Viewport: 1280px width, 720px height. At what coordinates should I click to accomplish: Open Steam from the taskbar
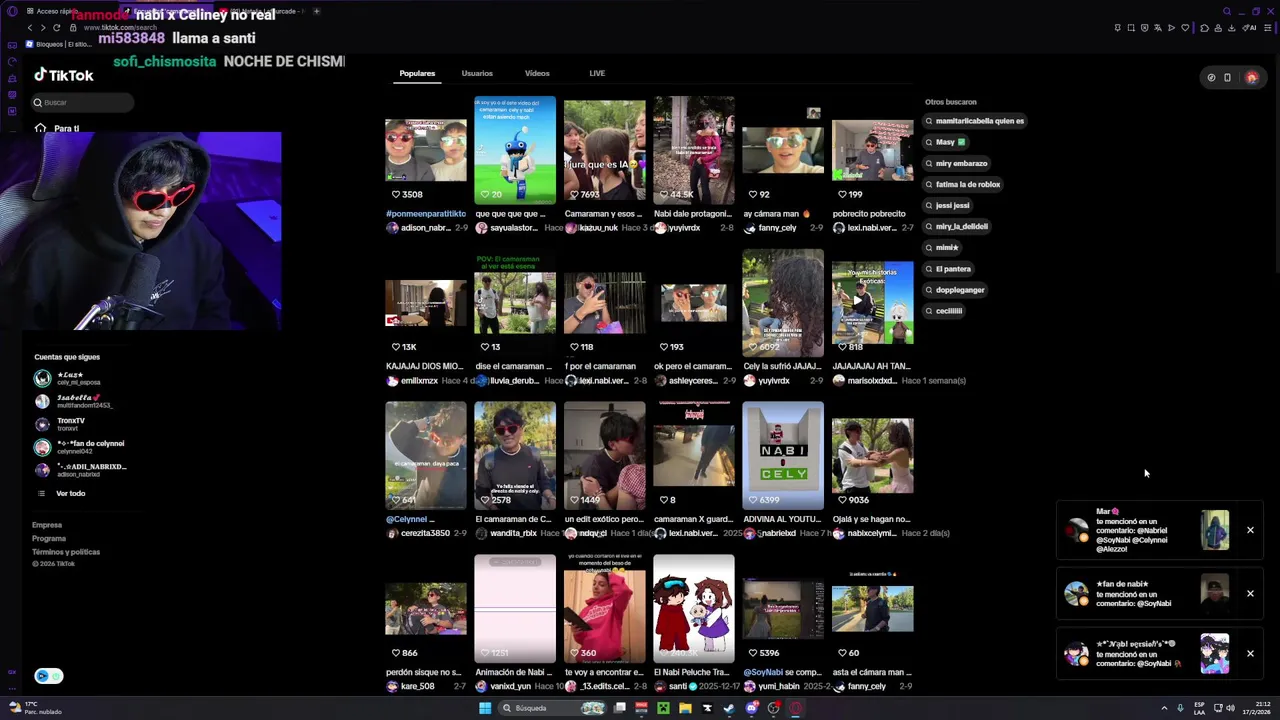pos(729,708)
